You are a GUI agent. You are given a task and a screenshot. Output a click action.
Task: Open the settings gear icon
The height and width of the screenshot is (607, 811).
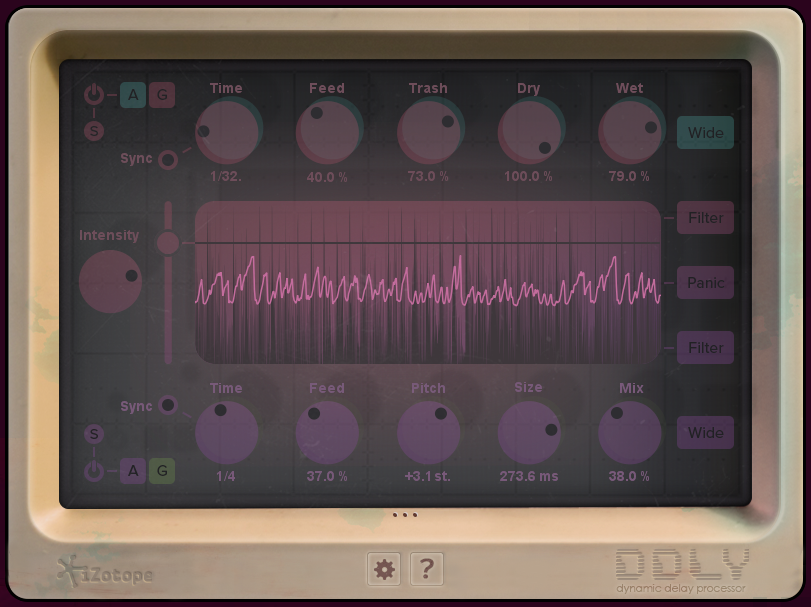coord(384,569)
